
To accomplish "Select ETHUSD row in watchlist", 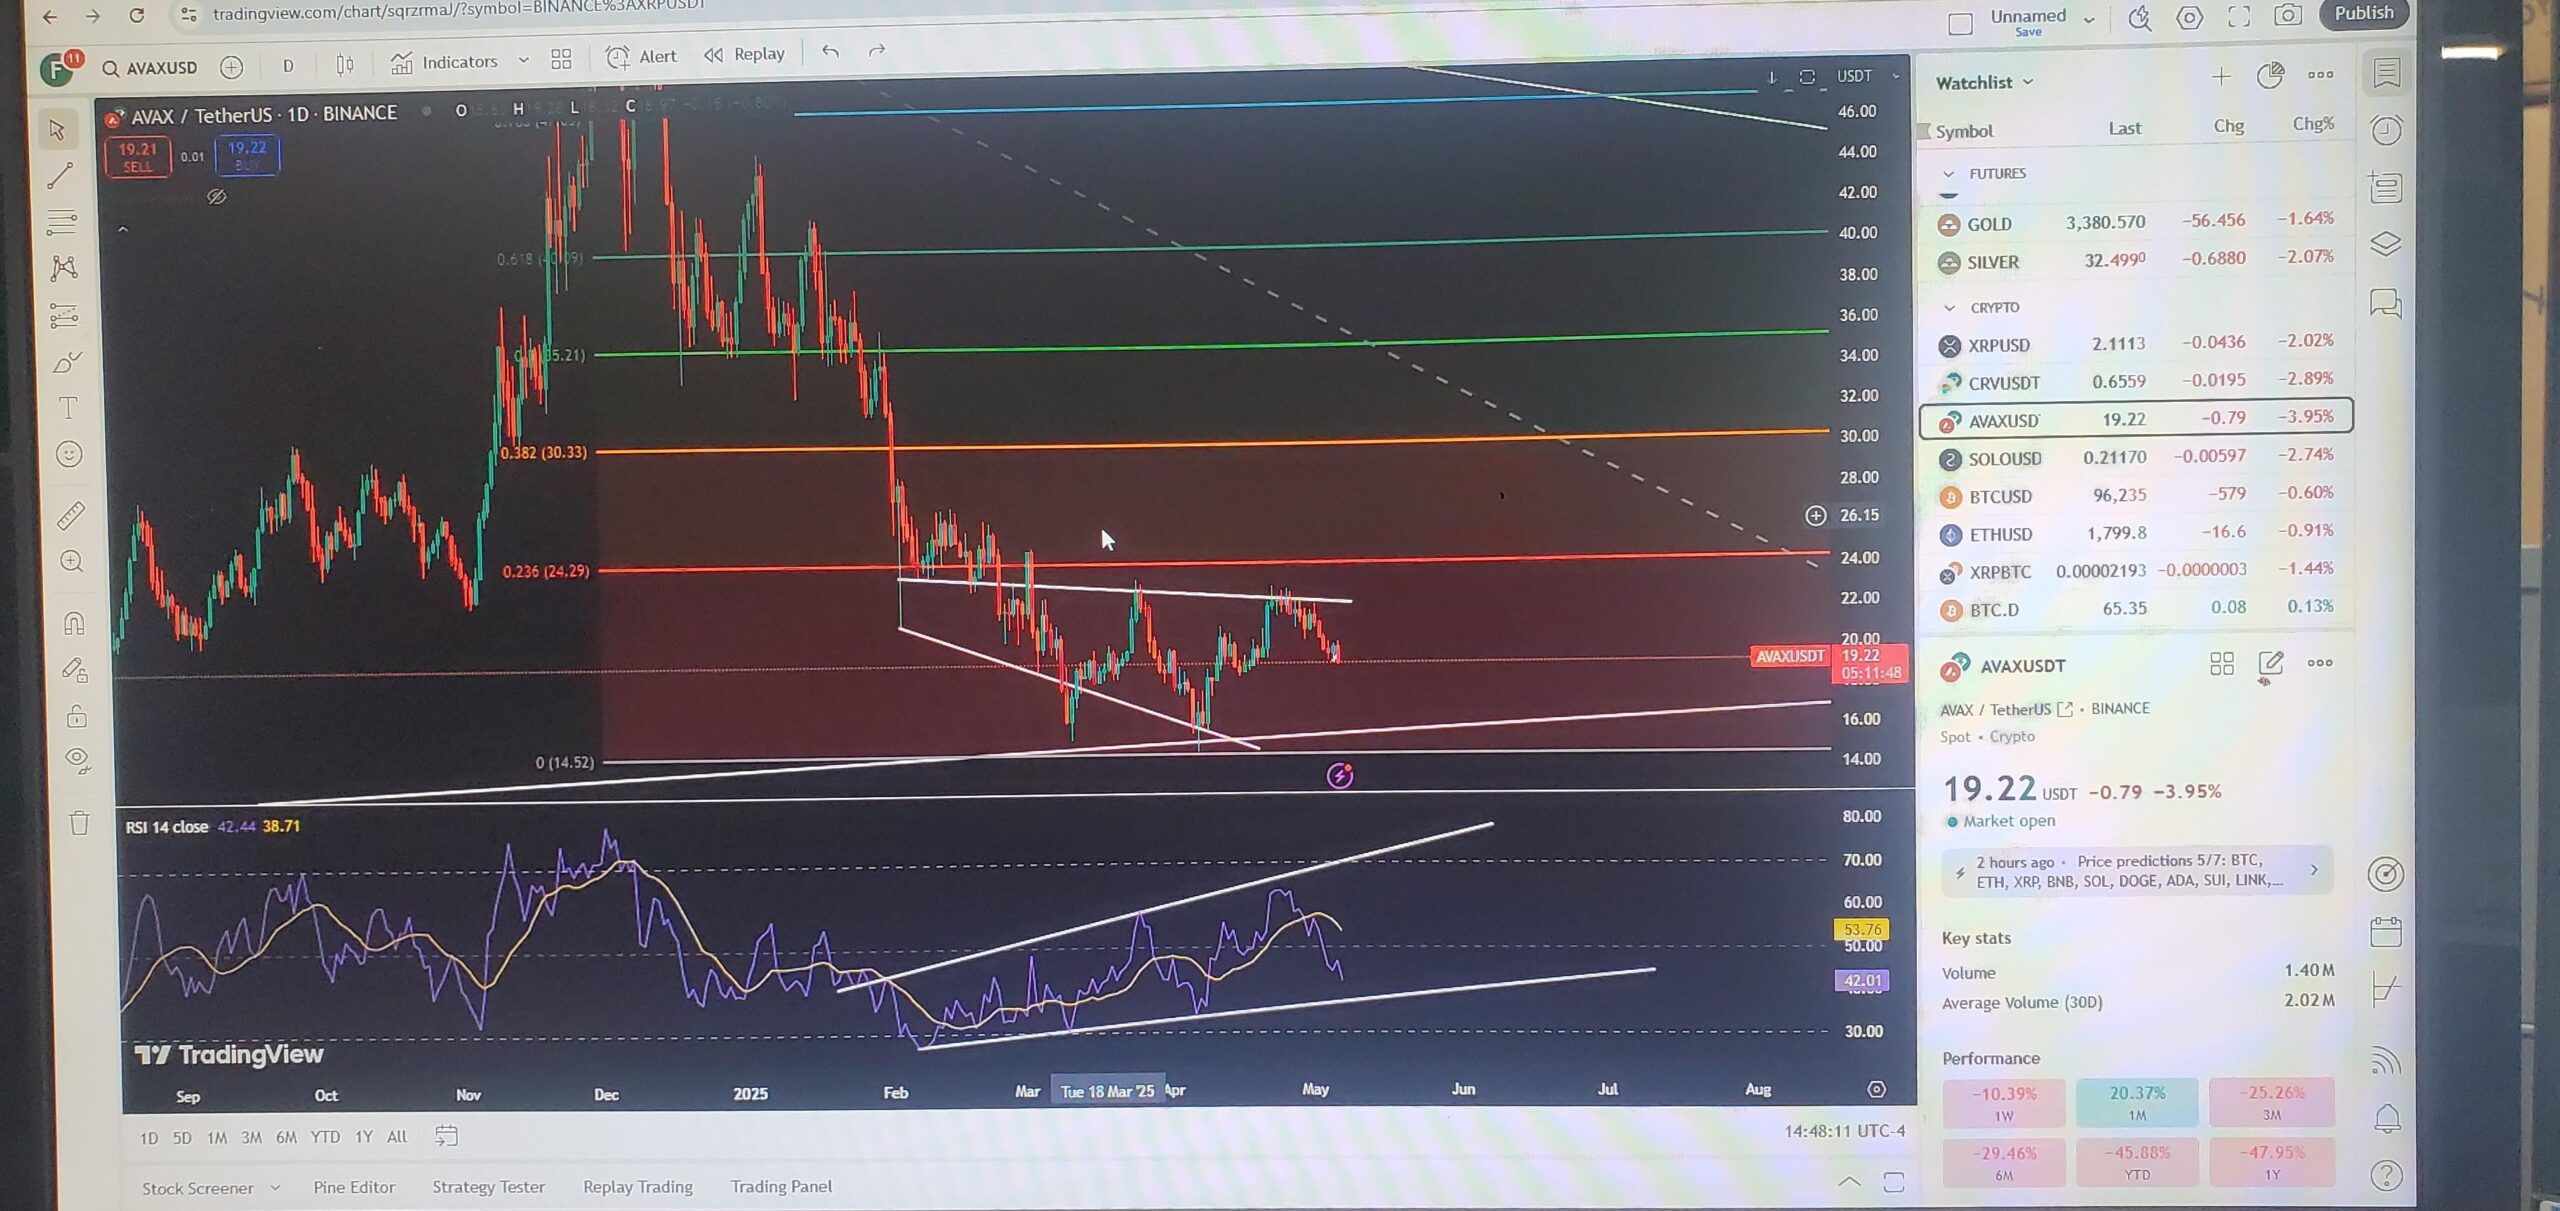I will [2138, 533].
